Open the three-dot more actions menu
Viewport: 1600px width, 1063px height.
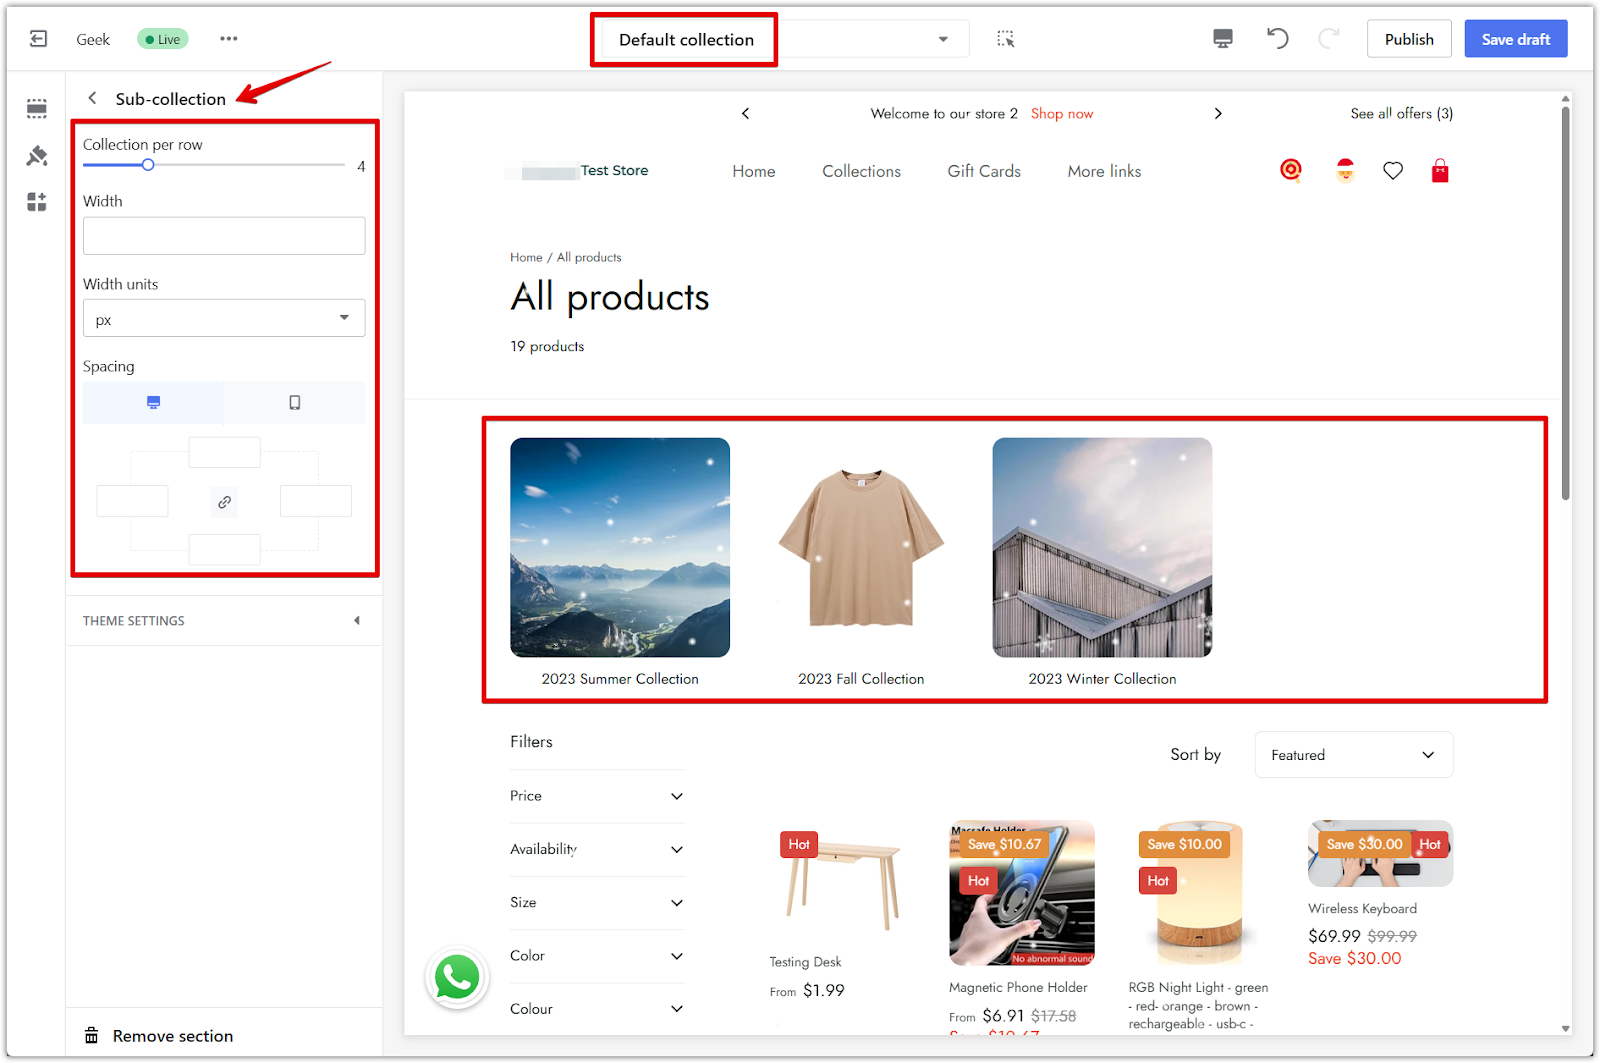(229, 39)
